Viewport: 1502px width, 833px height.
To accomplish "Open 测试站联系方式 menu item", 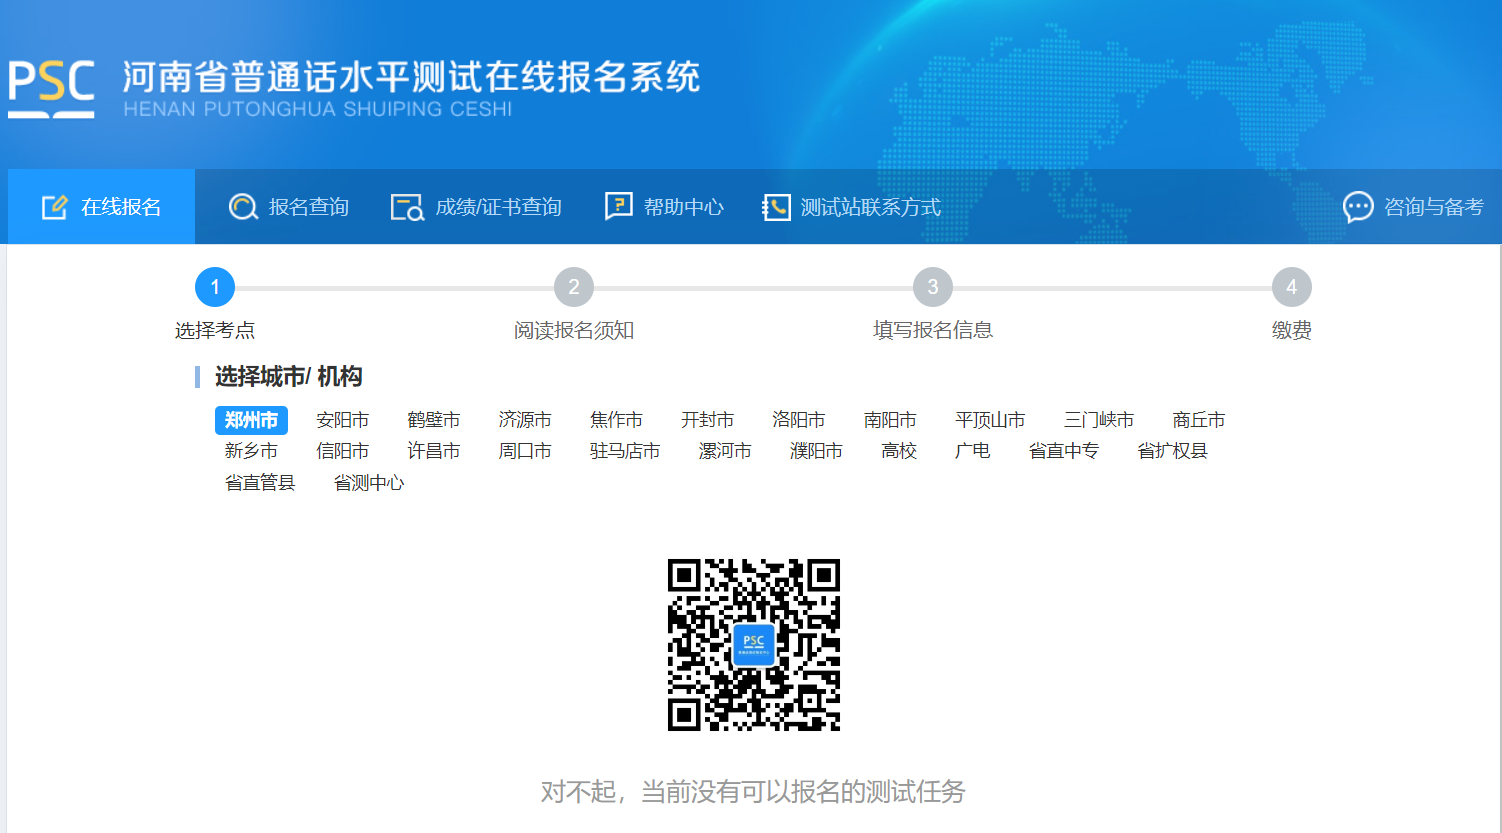I will click(851, 207).
